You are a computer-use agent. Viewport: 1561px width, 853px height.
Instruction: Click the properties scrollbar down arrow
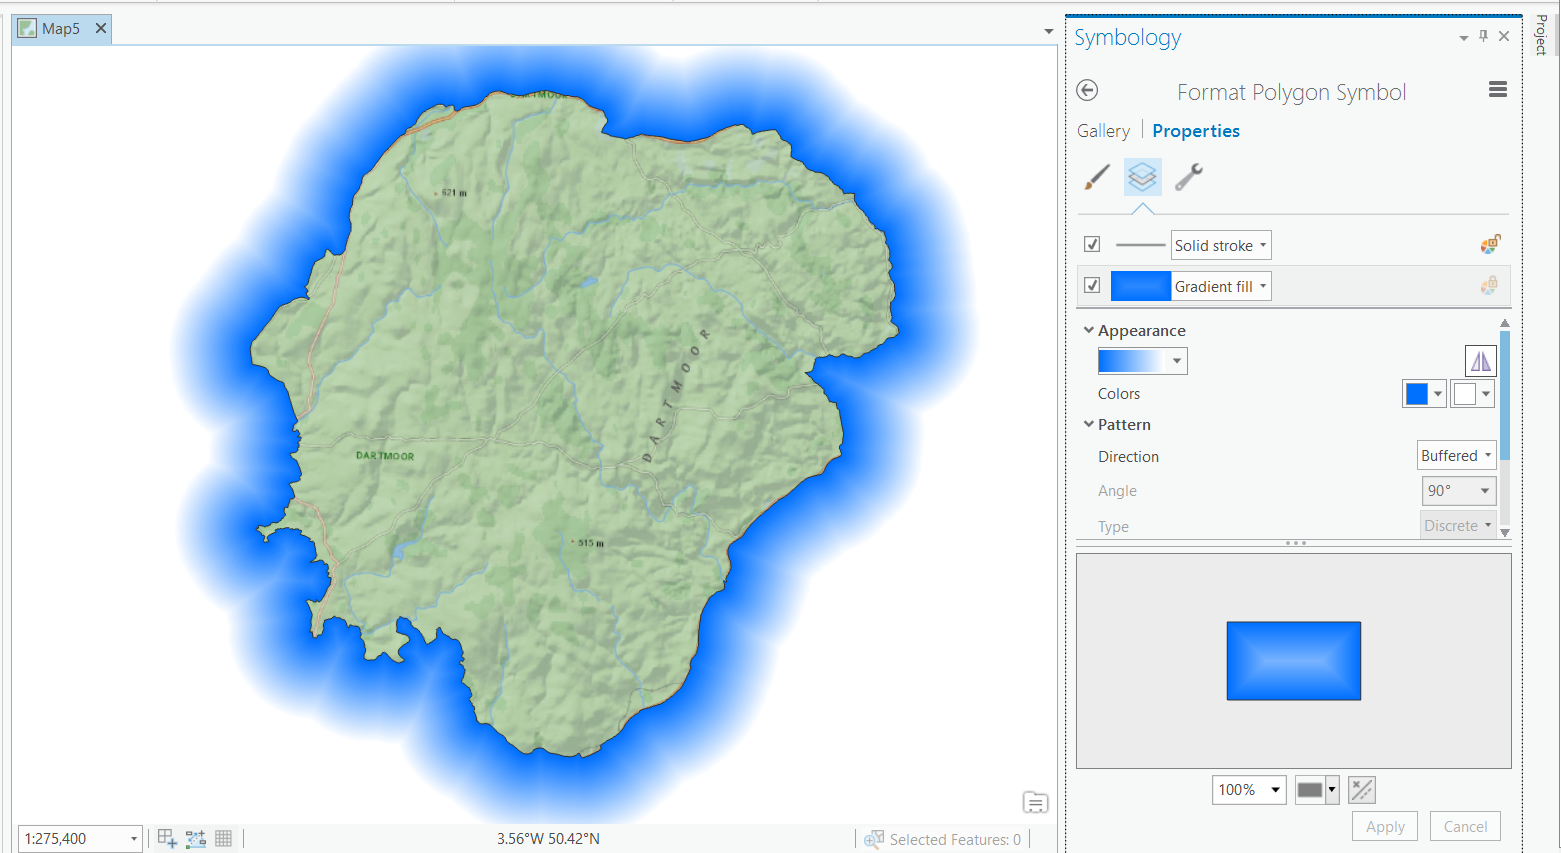[1504, 533]
